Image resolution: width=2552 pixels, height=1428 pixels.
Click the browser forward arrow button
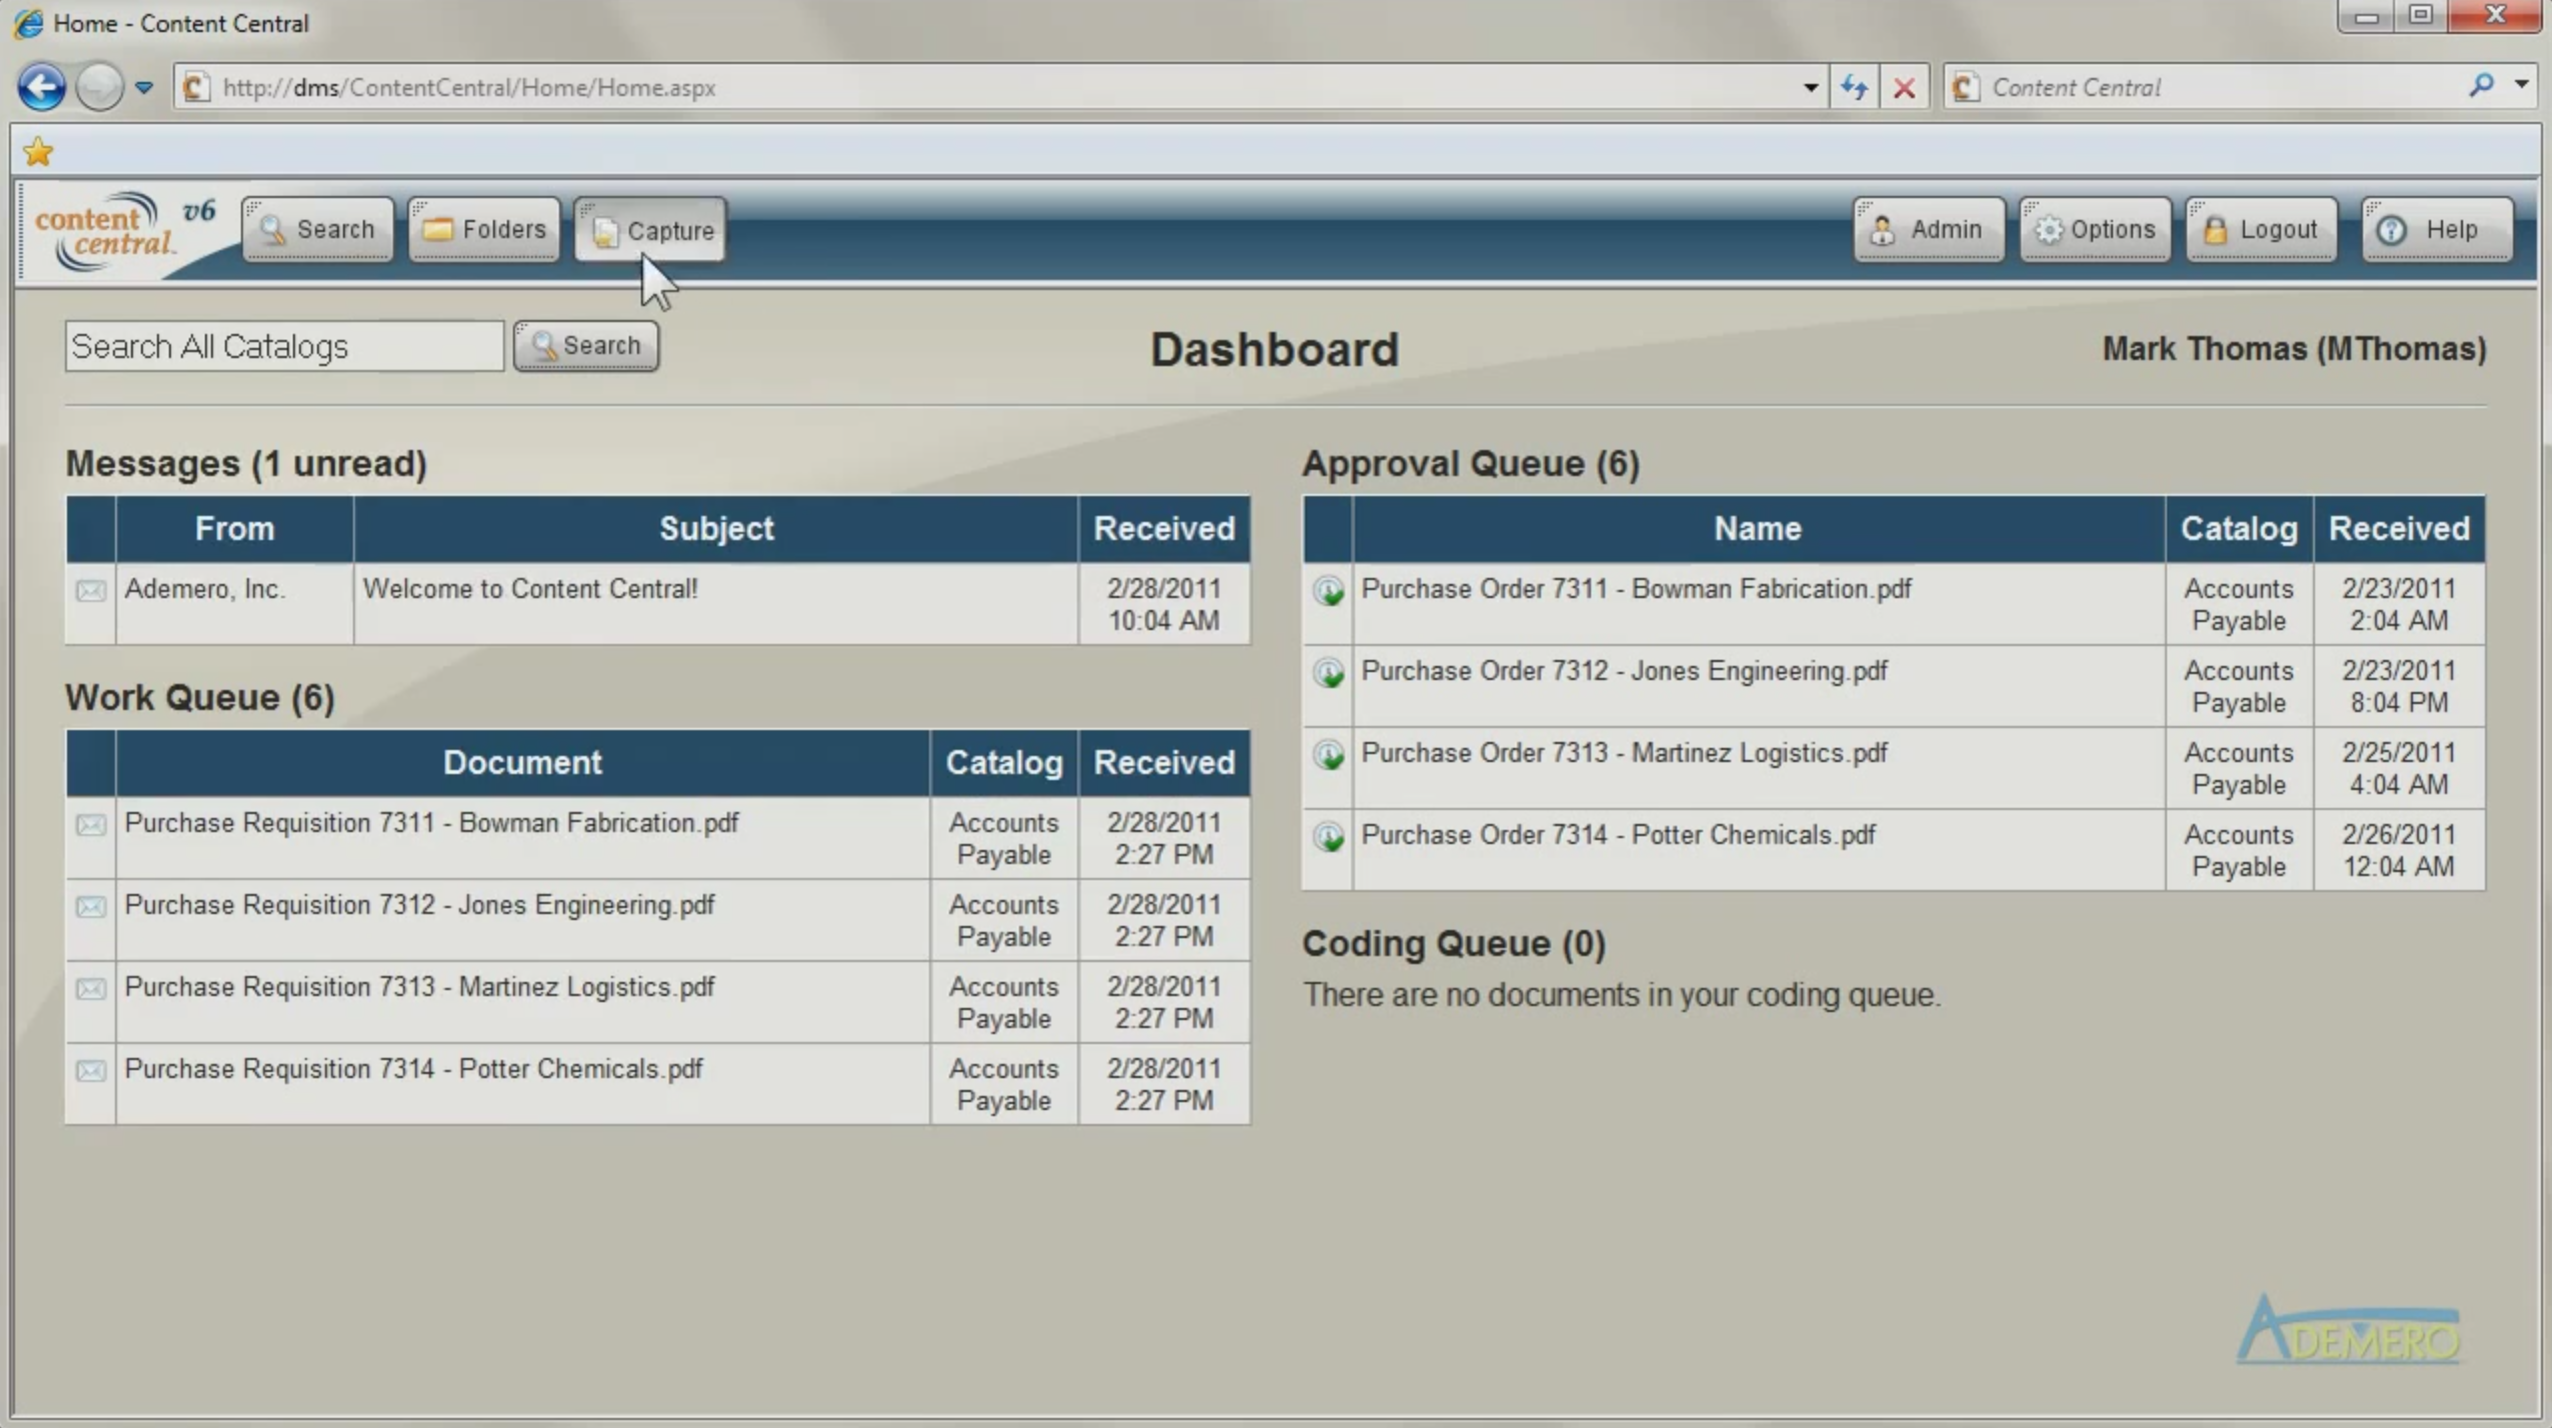pyautogui.click(x=99, y=87)
